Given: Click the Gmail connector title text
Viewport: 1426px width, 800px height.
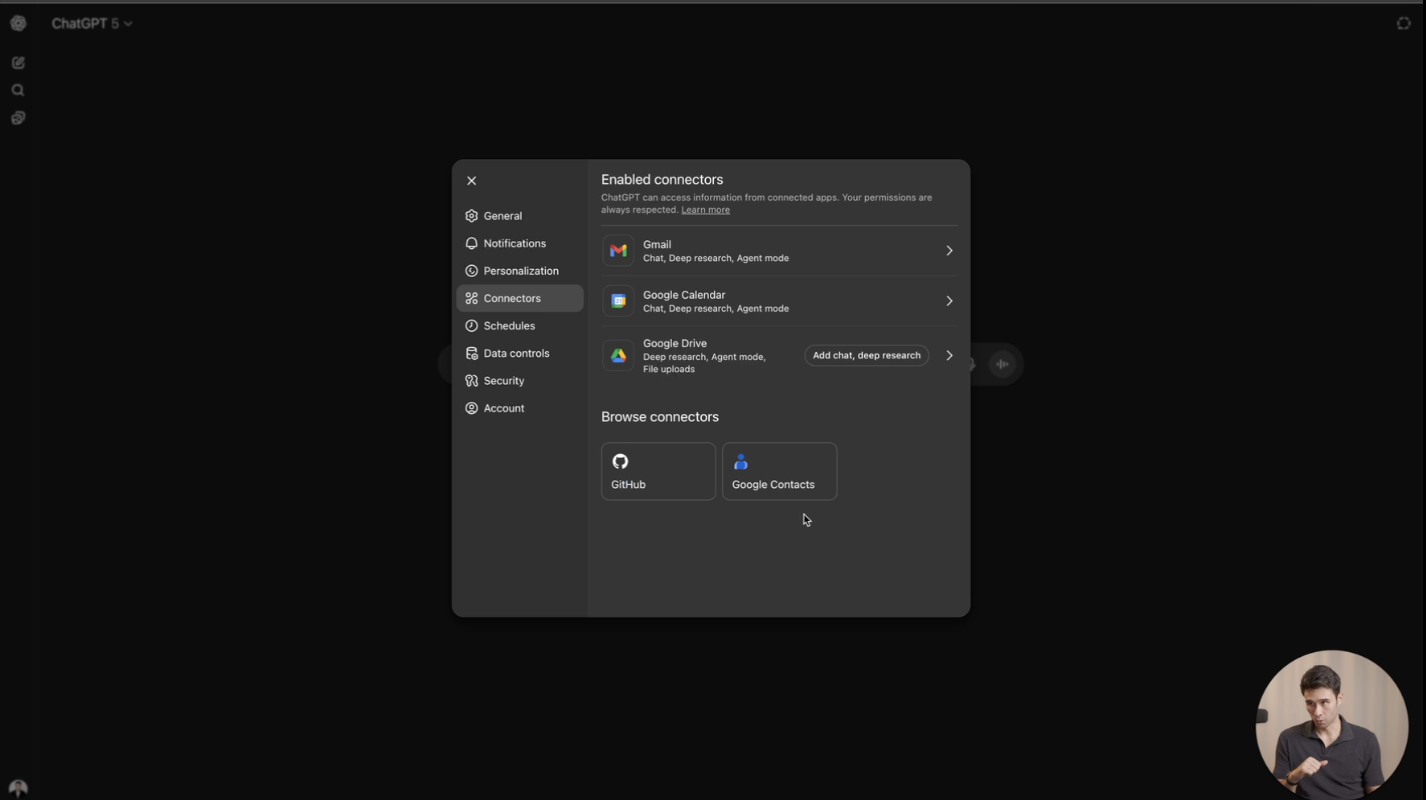Looking at the screenshot, I should pyautogui.click(x=657, y=244).
